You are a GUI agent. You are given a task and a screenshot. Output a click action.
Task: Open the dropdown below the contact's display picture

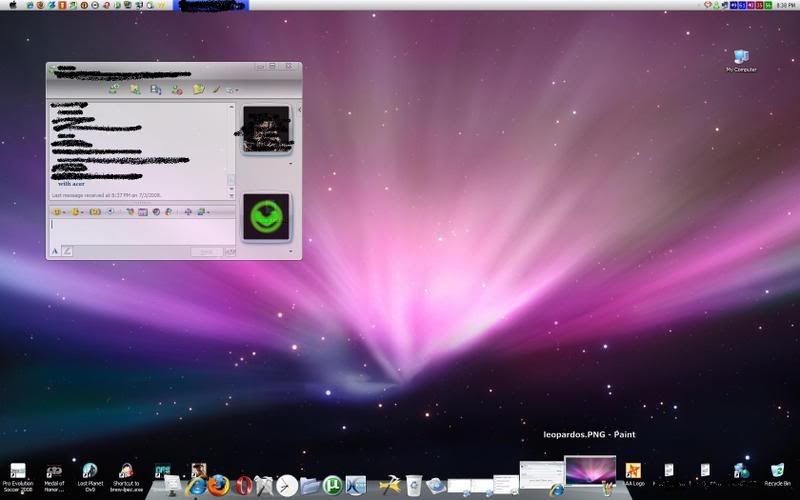pyautogui.click(x=291, y=163)
